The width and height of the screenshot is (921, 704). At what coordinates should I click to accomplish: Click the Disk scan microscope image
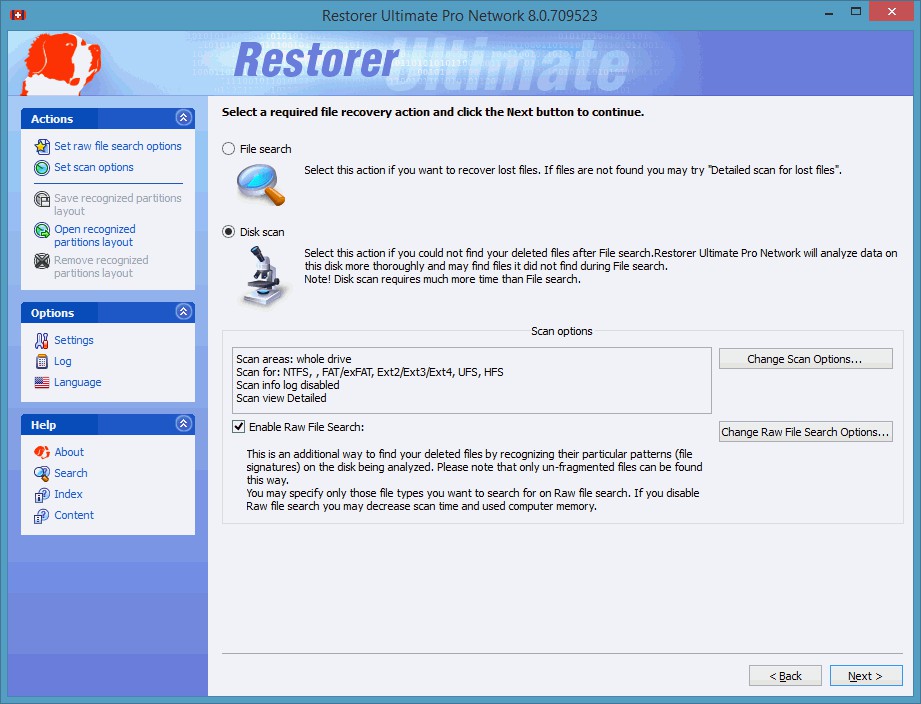pyautogui.click(x=263, y=276)
